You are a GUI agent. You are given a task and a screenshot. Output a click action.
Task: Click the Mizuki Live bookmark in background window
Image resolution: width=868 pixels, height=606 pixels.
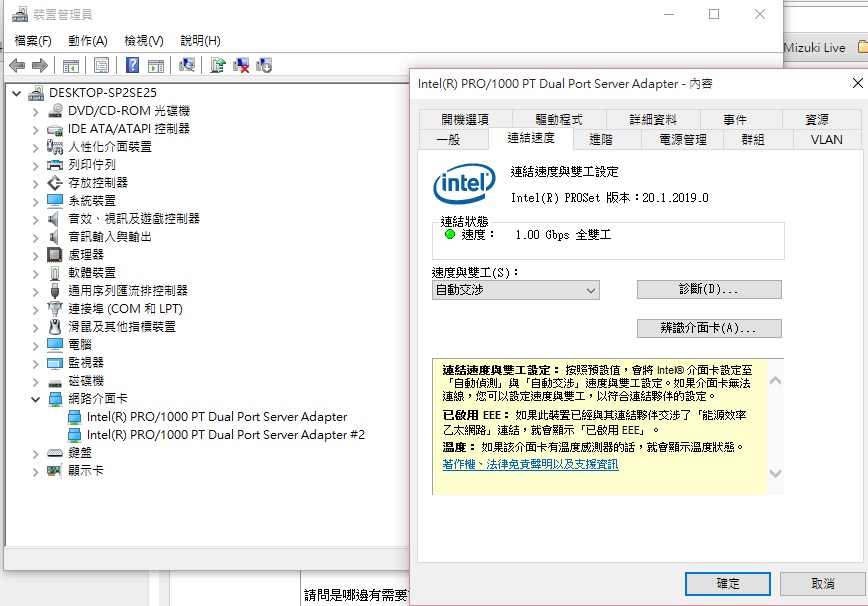[x=815, y=48]
